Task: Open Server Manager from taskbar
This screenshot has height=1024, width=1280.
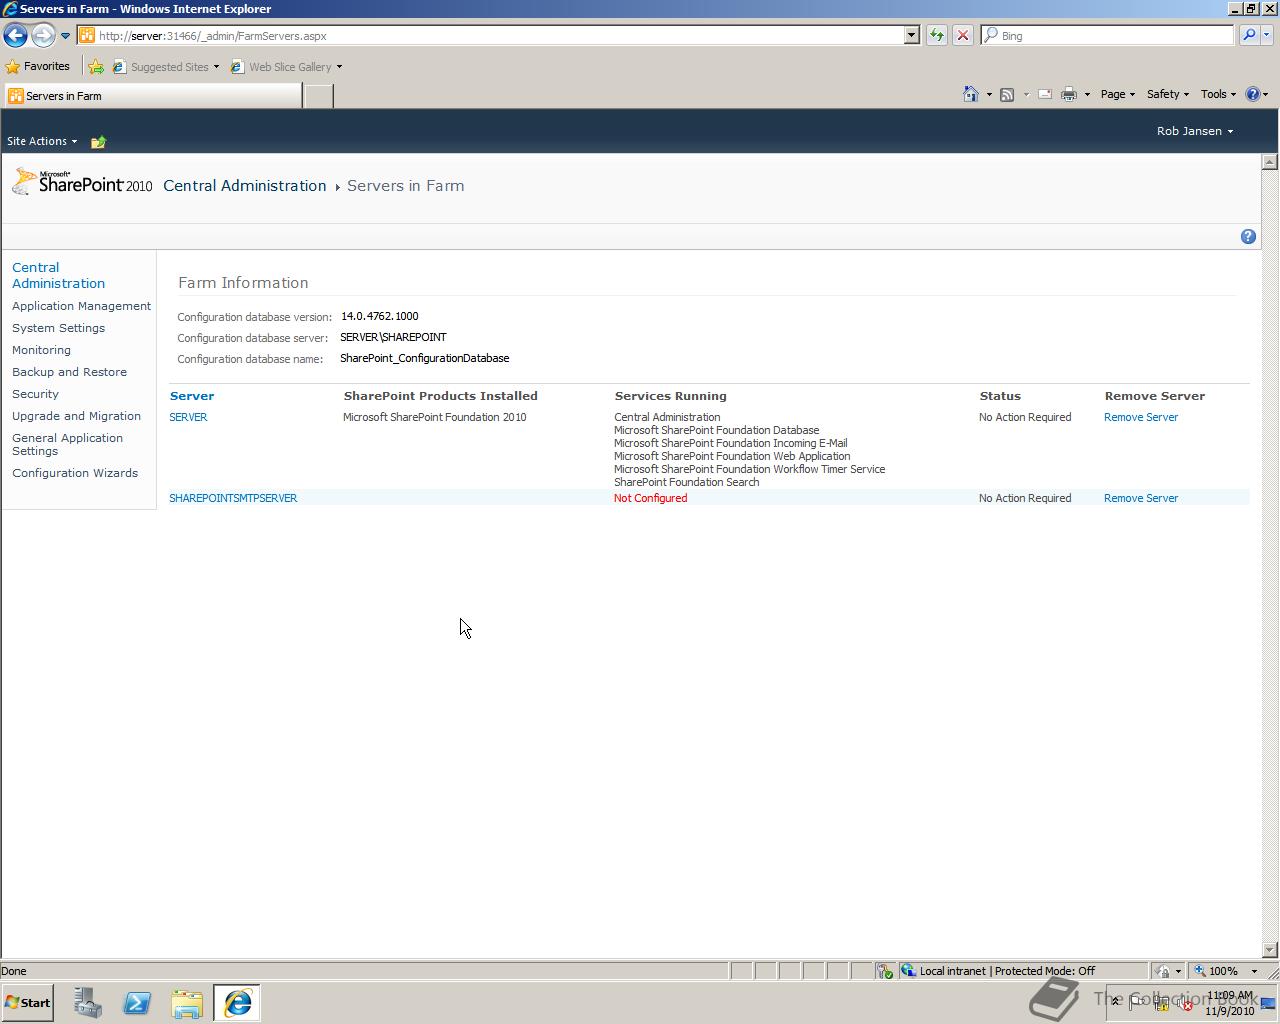Action: click(88, 1003)
